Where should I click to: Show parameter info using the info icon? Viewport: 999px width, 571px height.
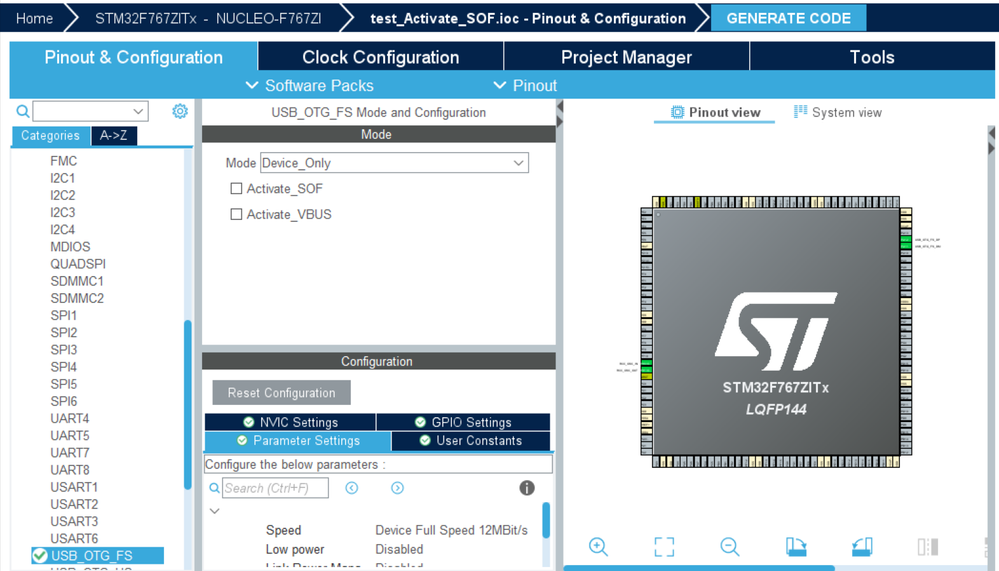[527, 488]
